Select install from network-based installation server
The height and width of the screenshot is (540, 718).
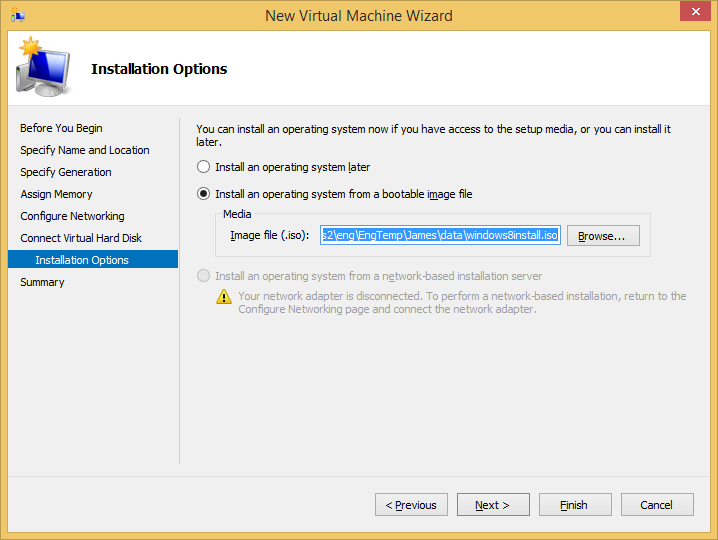(x=204, y=276)
